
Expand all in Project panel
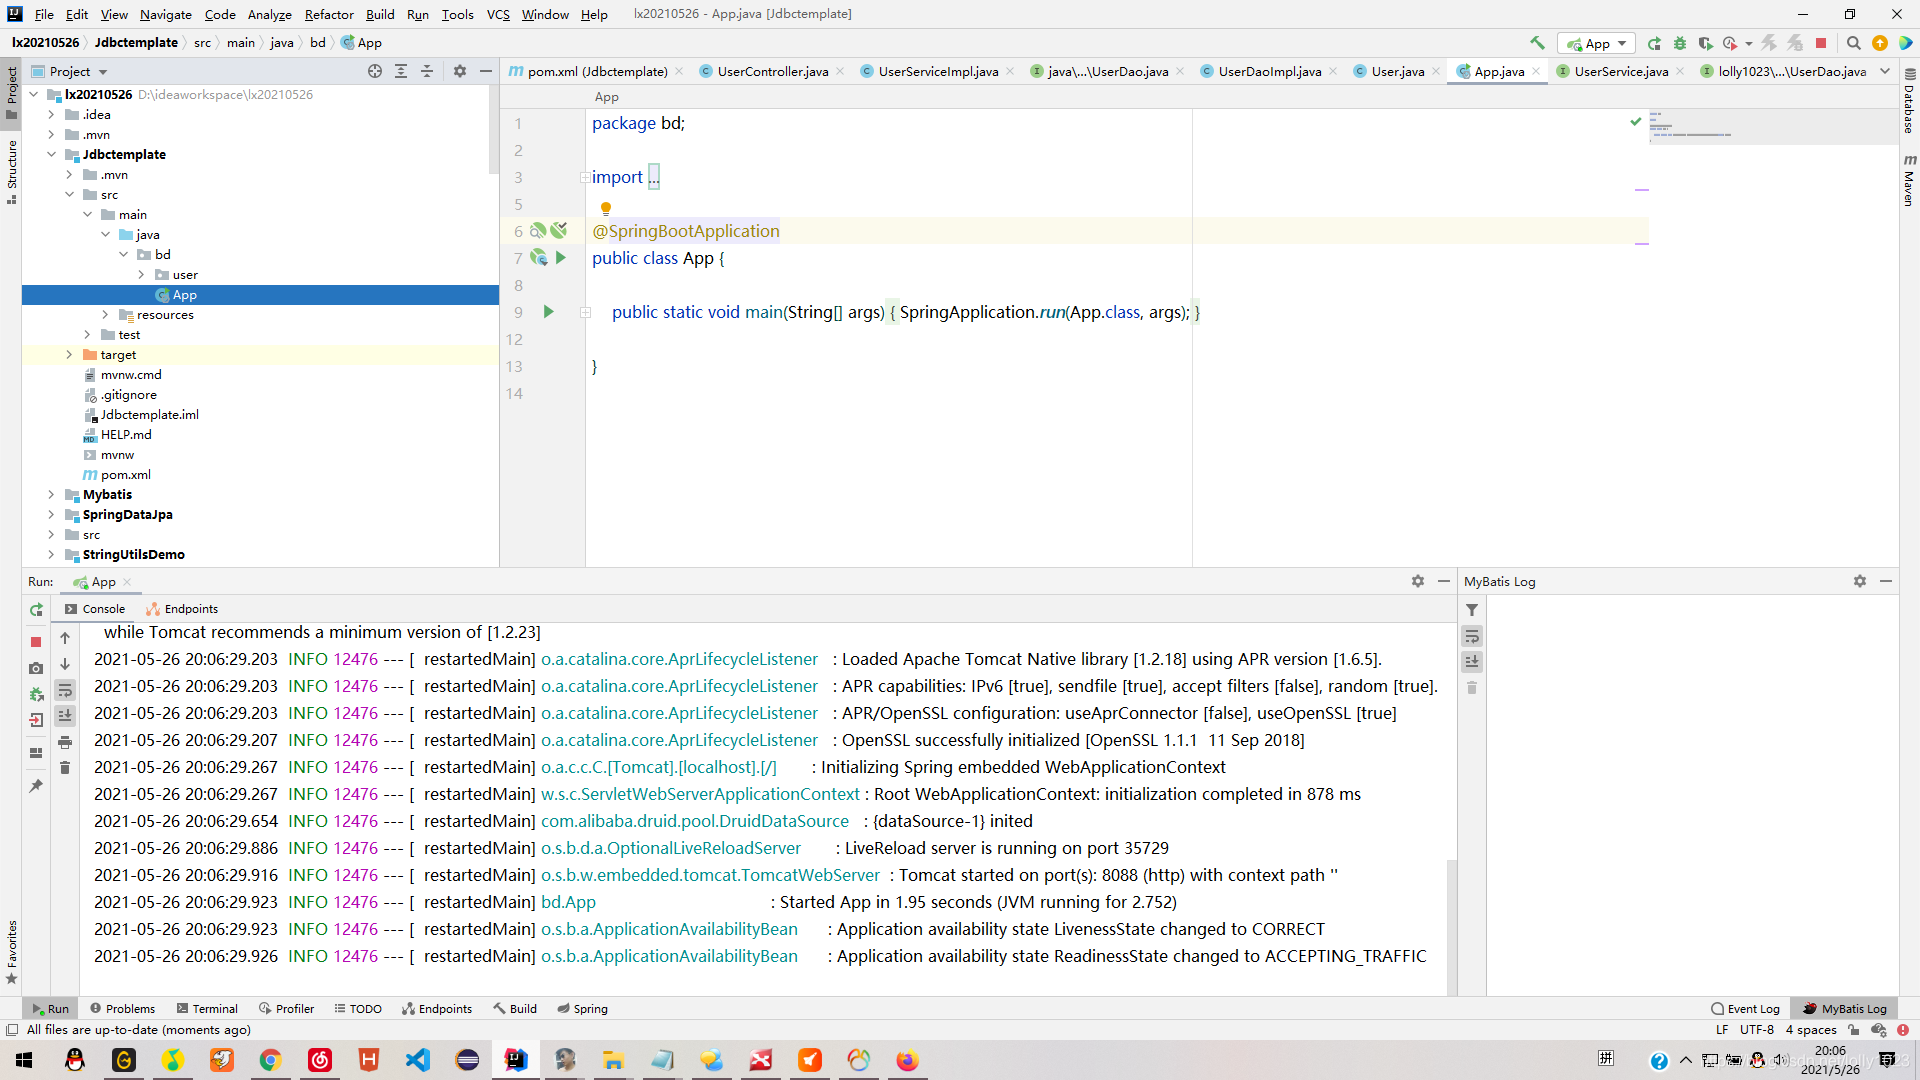[401, 71]
